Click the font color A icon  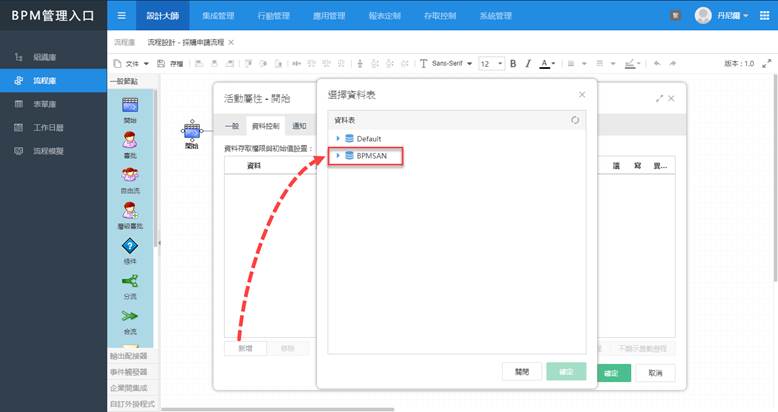pyautogui.click(x=544, y=64)
